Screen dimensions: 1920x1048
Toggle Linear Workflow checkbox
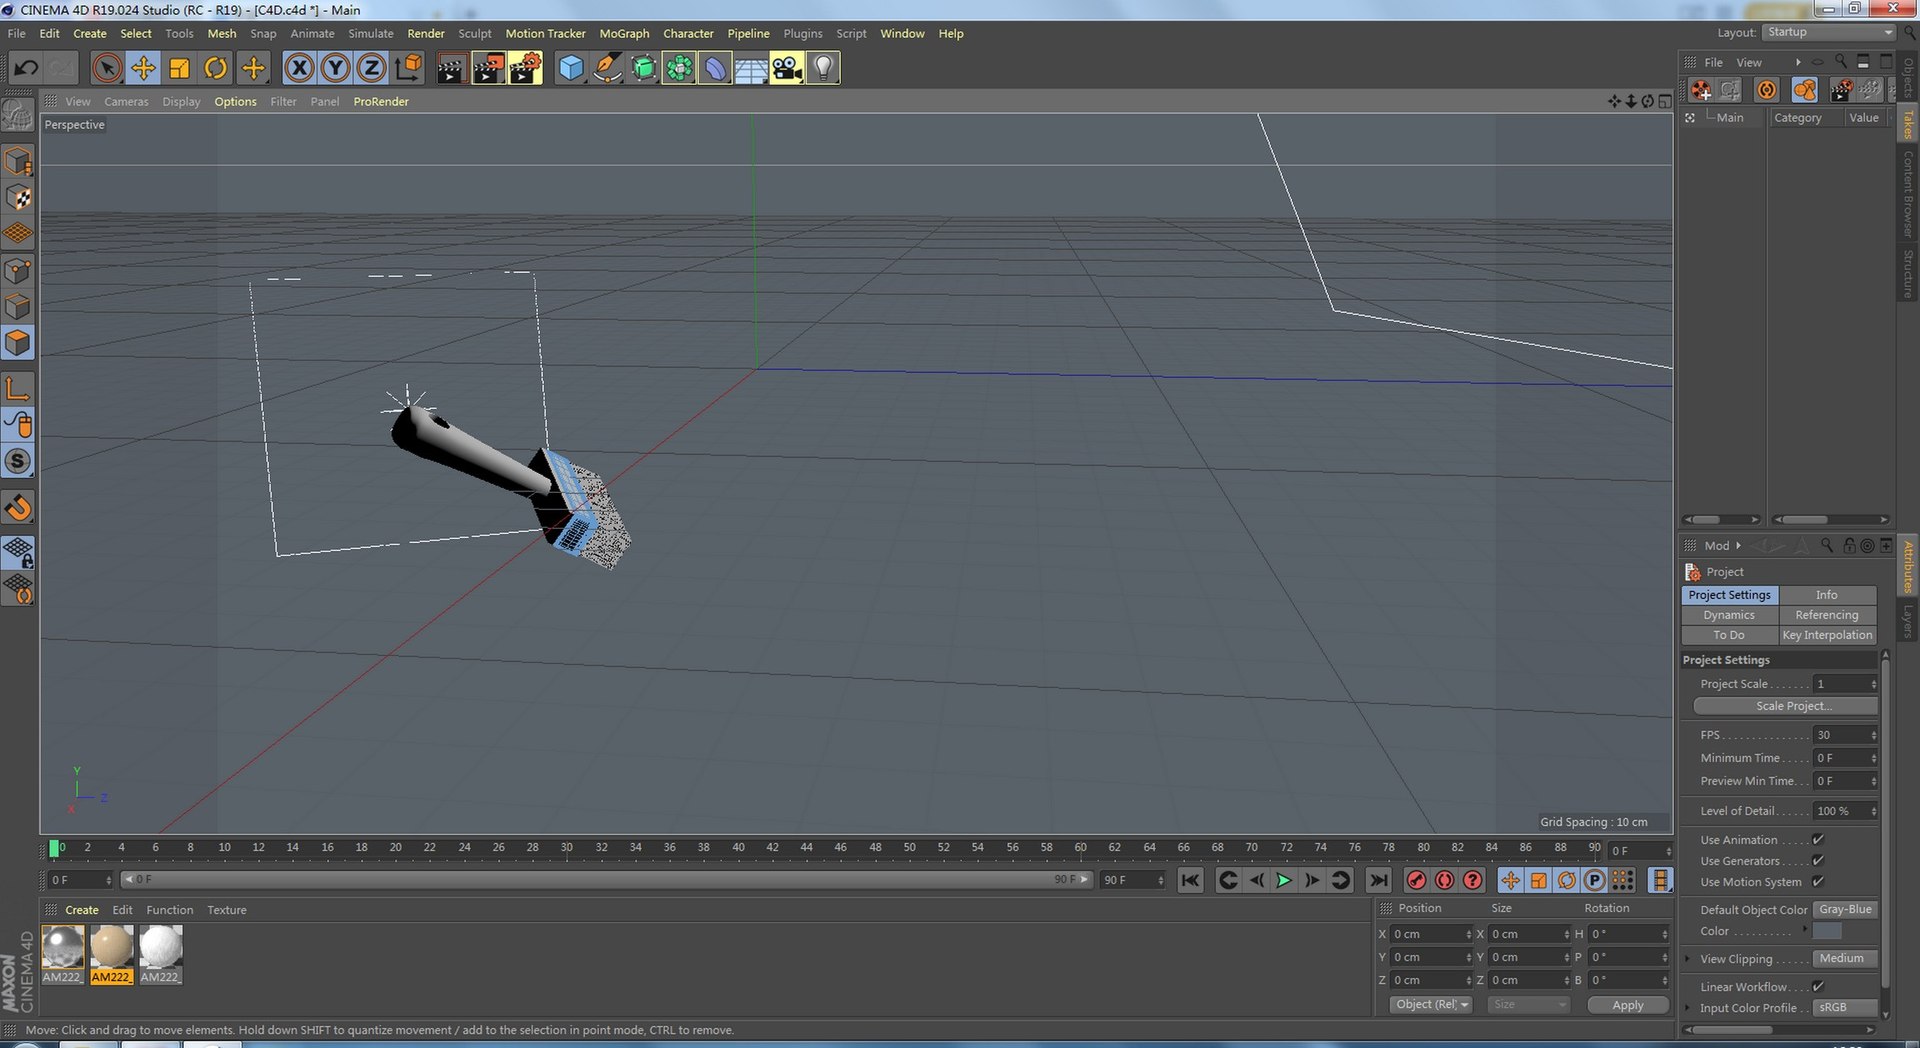[1818, 987]
